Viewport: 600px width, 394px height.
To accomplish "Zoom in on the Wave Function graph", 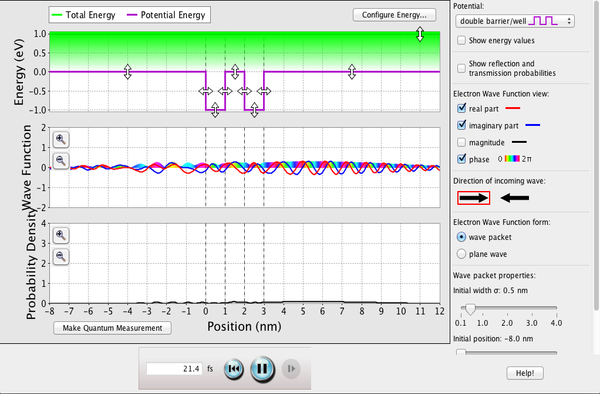I will coord(61,139).
